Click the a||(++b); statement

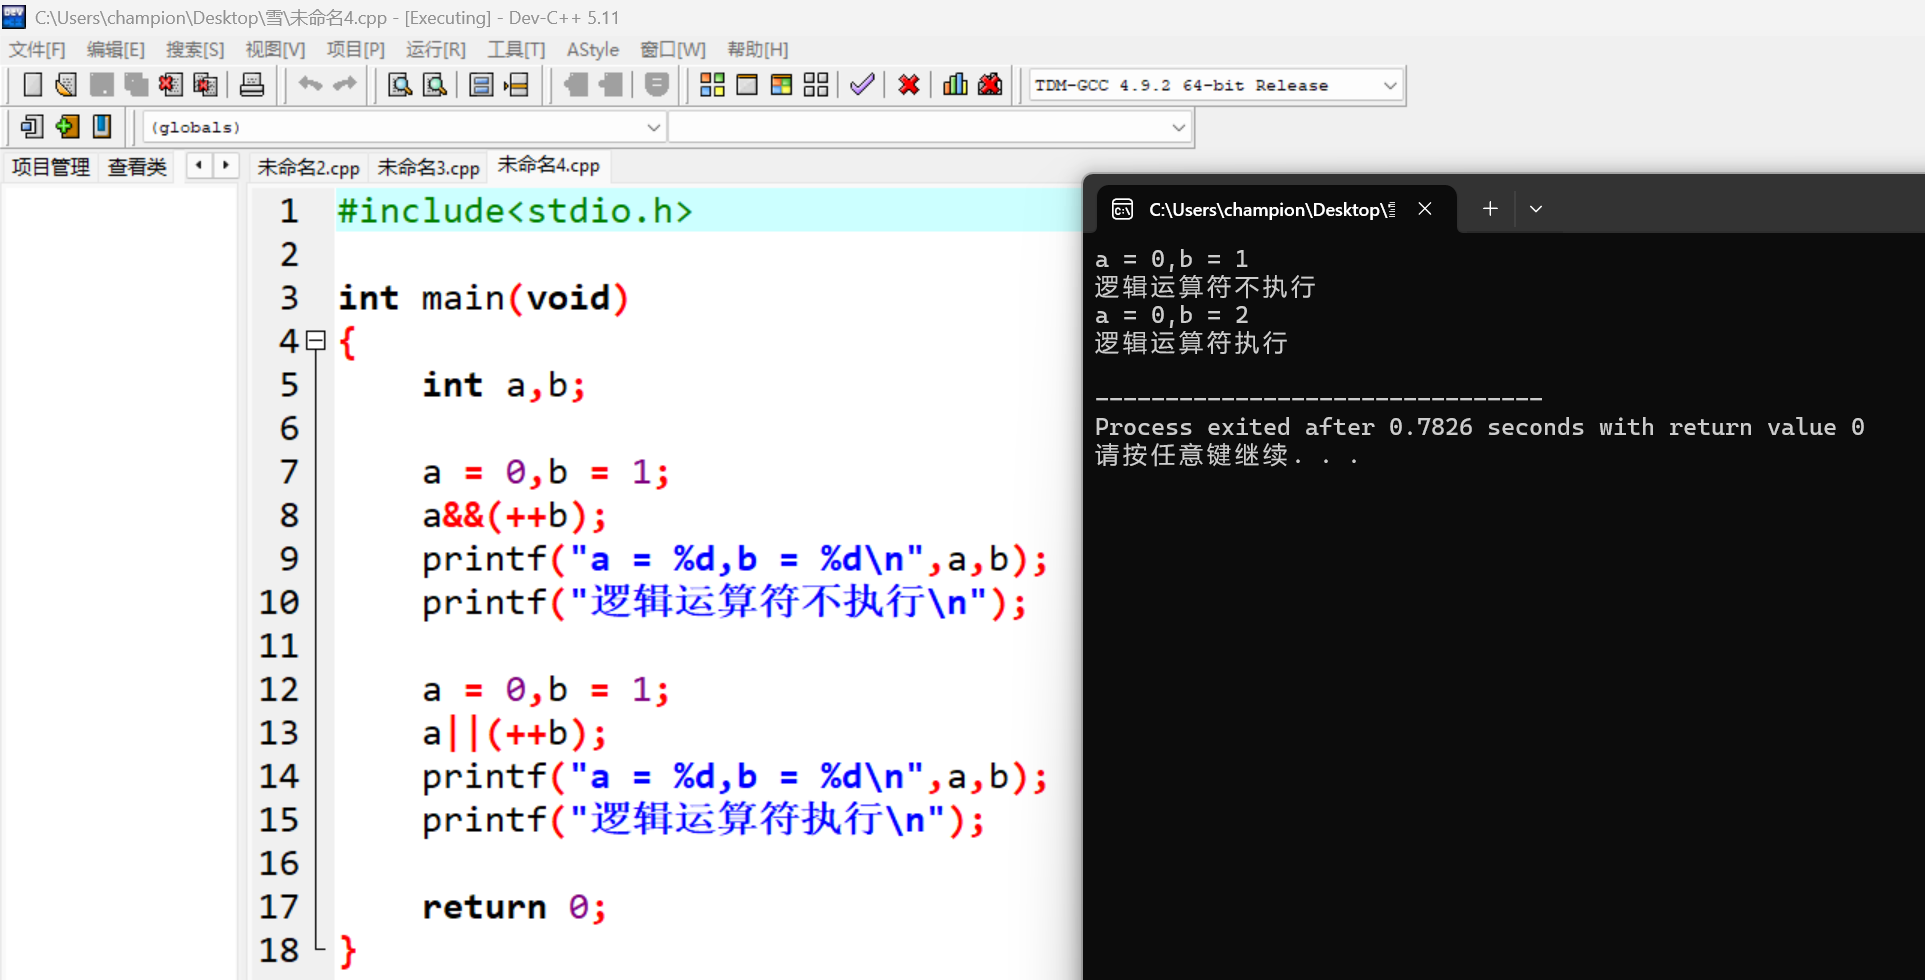tap(514, 734)
